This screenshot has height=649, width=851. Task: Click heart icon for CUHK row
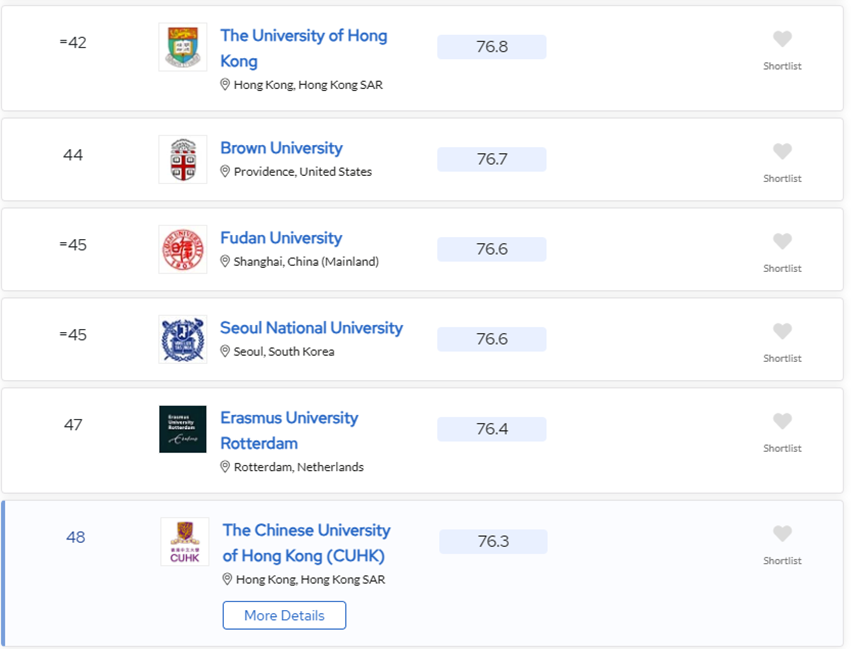(782, 533)
